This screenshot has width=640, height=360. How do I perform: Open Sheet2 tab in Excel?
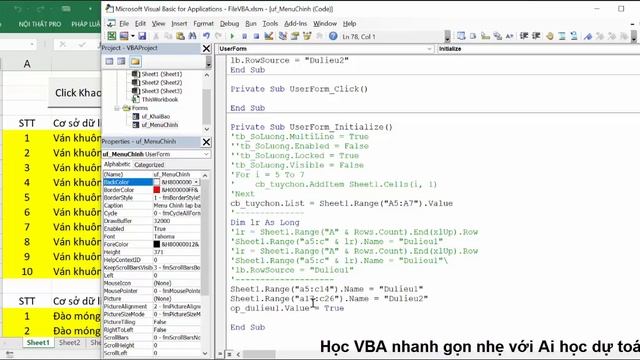pyautogui.click(x=69, y=343)
